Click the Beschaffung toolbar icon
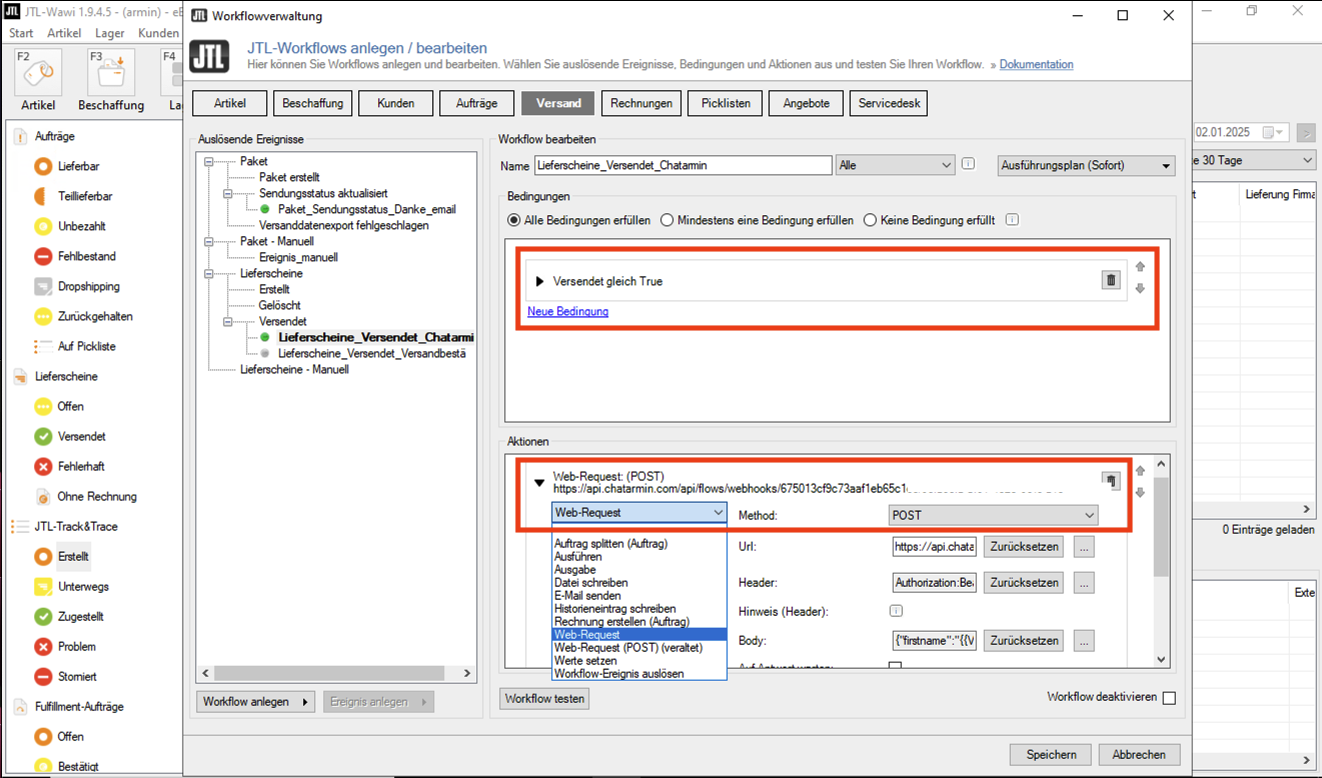 110,74
